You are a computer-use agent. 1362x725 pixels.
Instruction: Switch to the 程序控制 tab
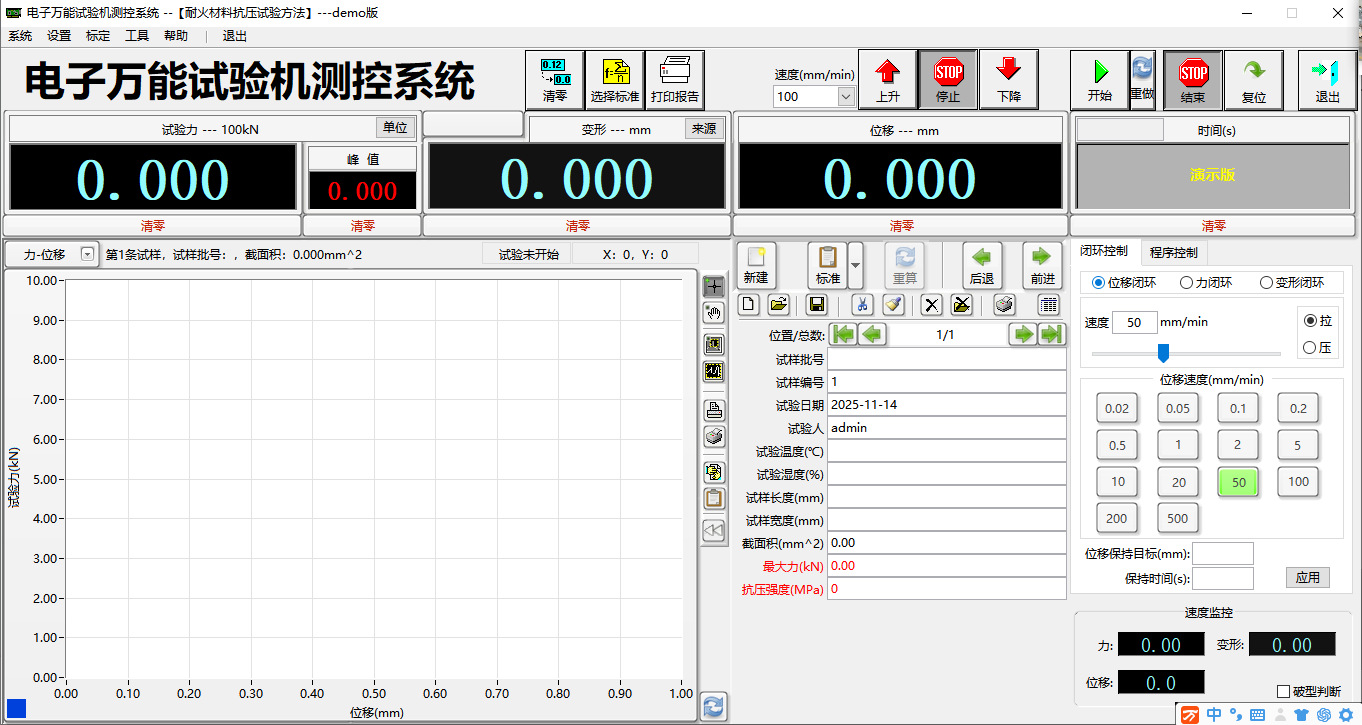click(1173, 252)
